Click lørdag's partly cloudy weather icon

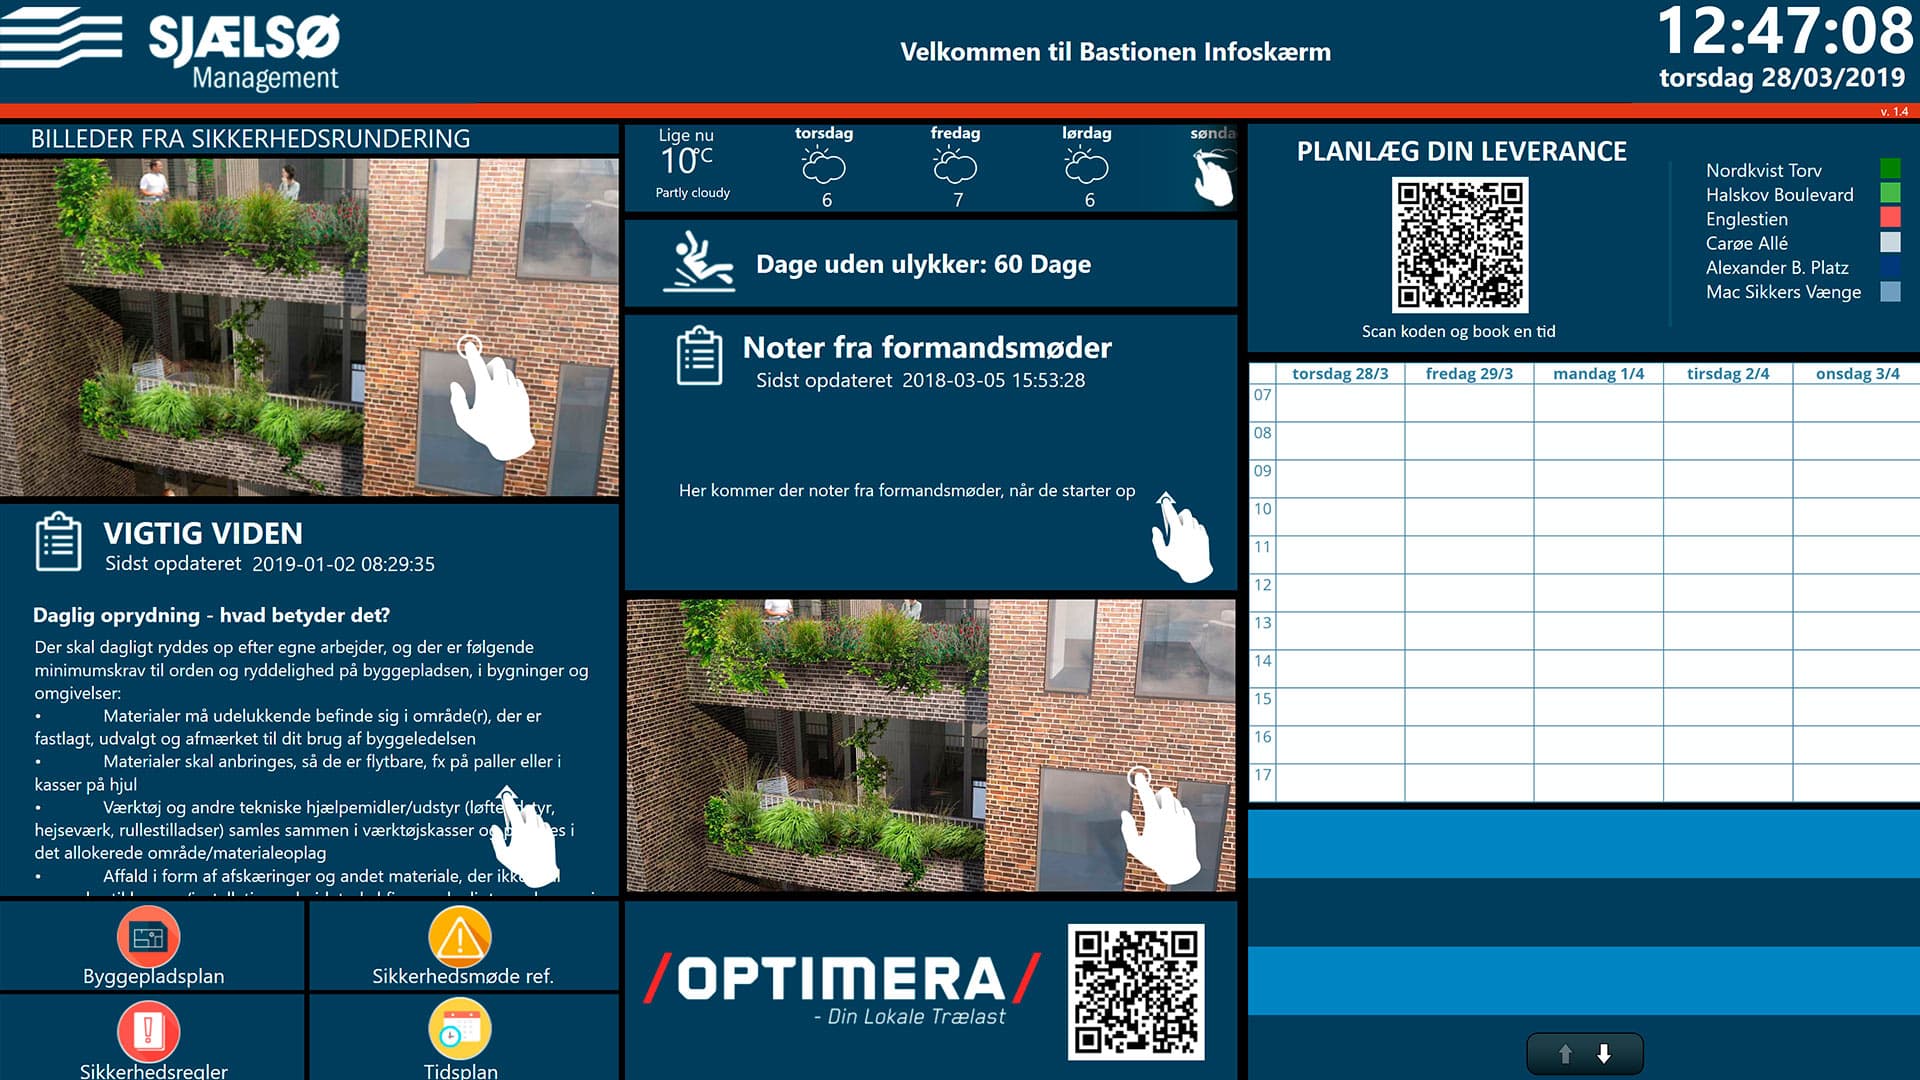pos(1086,165)
